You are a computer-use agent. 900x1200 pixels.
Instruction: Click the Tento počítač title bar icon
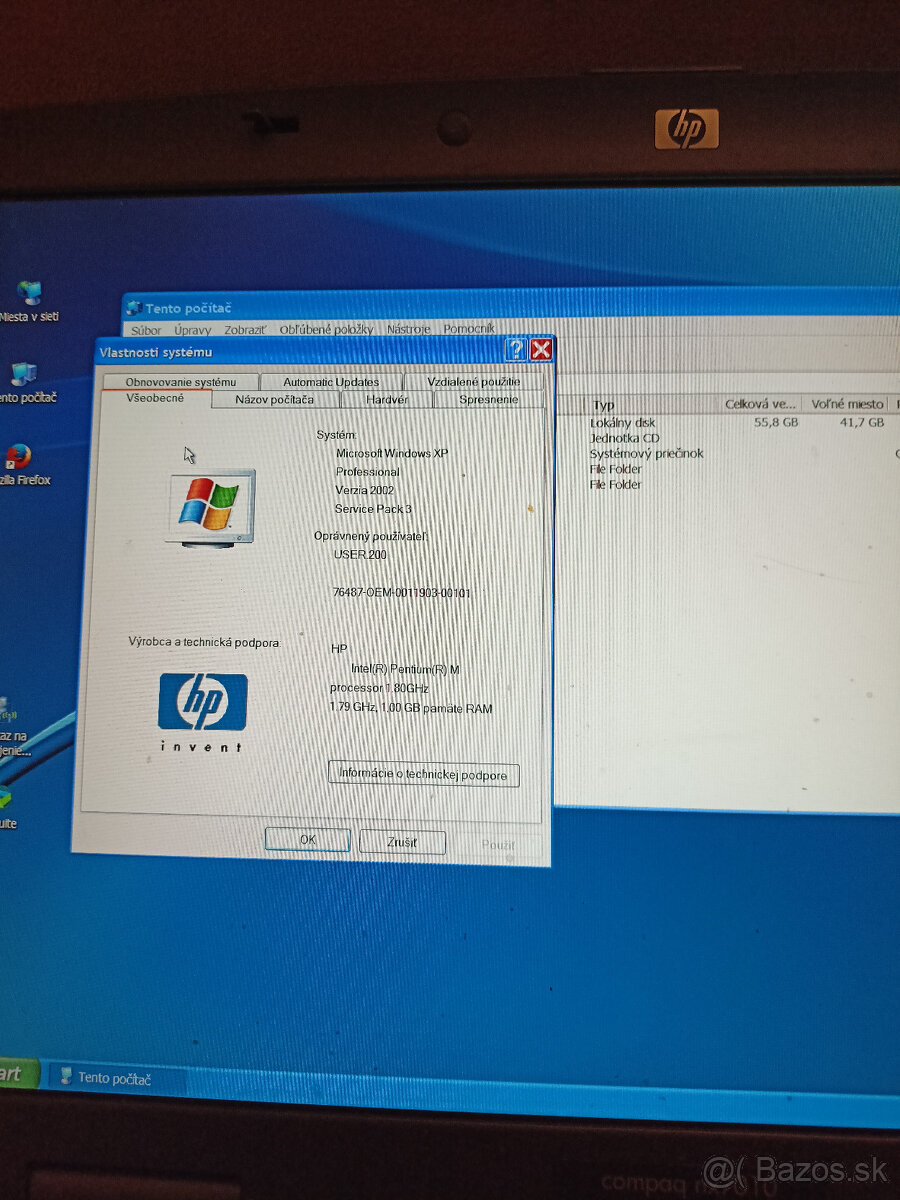coord(134,308)
